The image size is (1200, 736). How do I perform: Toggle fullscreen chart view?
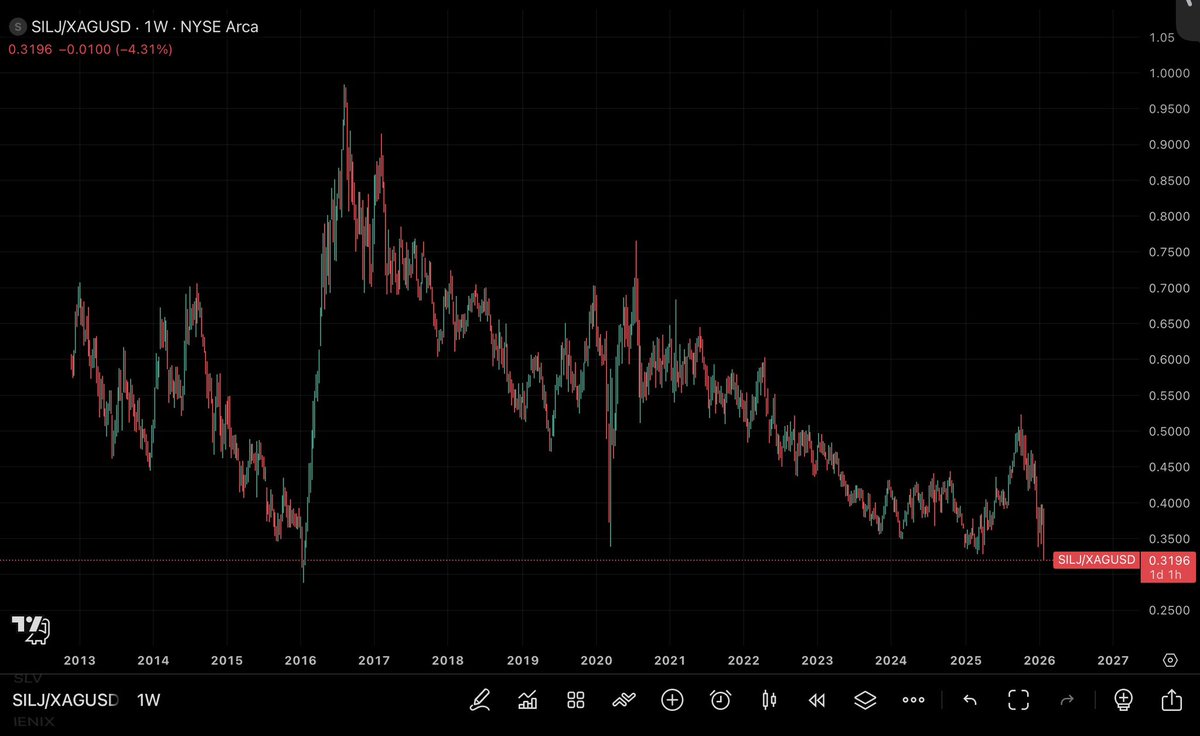1018,700
